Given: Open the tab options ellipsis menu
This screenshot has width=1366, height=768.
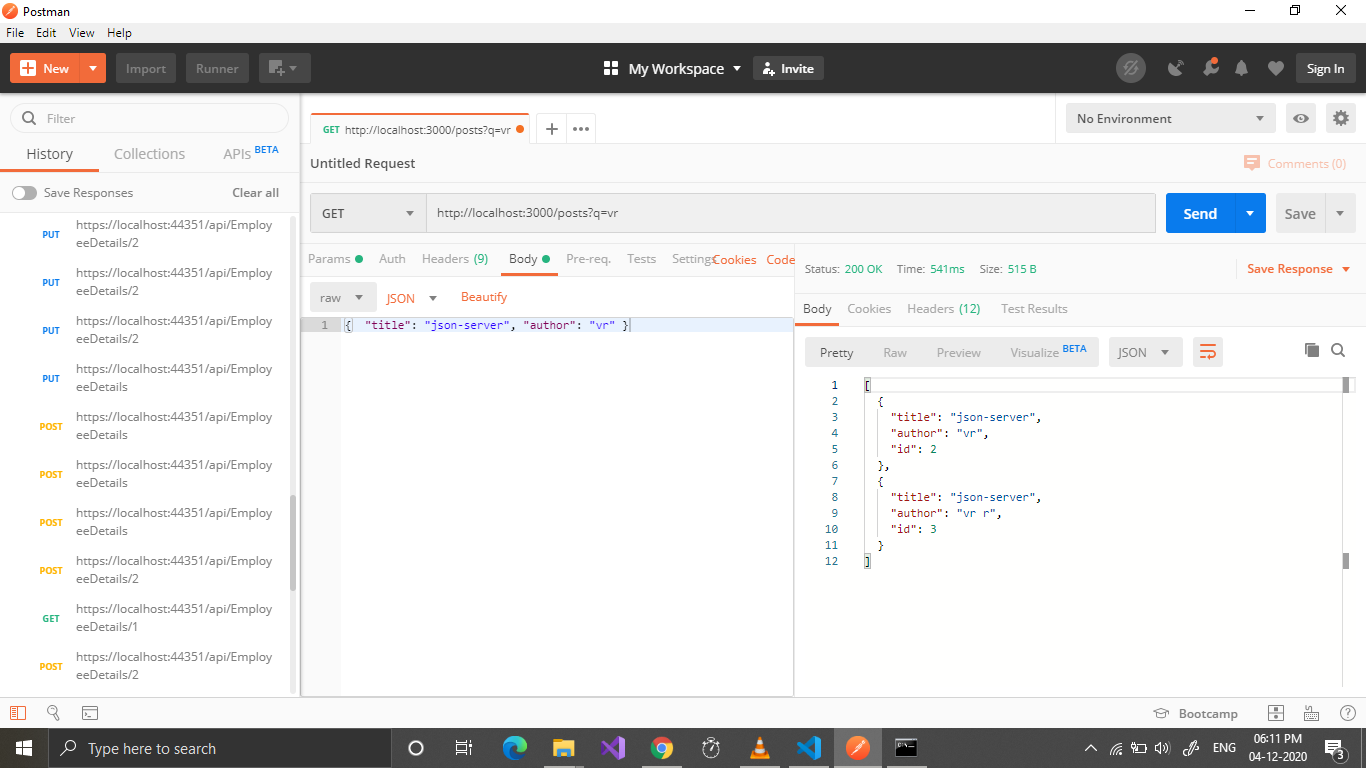Looking at the screenshot, I should pos(581,129).
